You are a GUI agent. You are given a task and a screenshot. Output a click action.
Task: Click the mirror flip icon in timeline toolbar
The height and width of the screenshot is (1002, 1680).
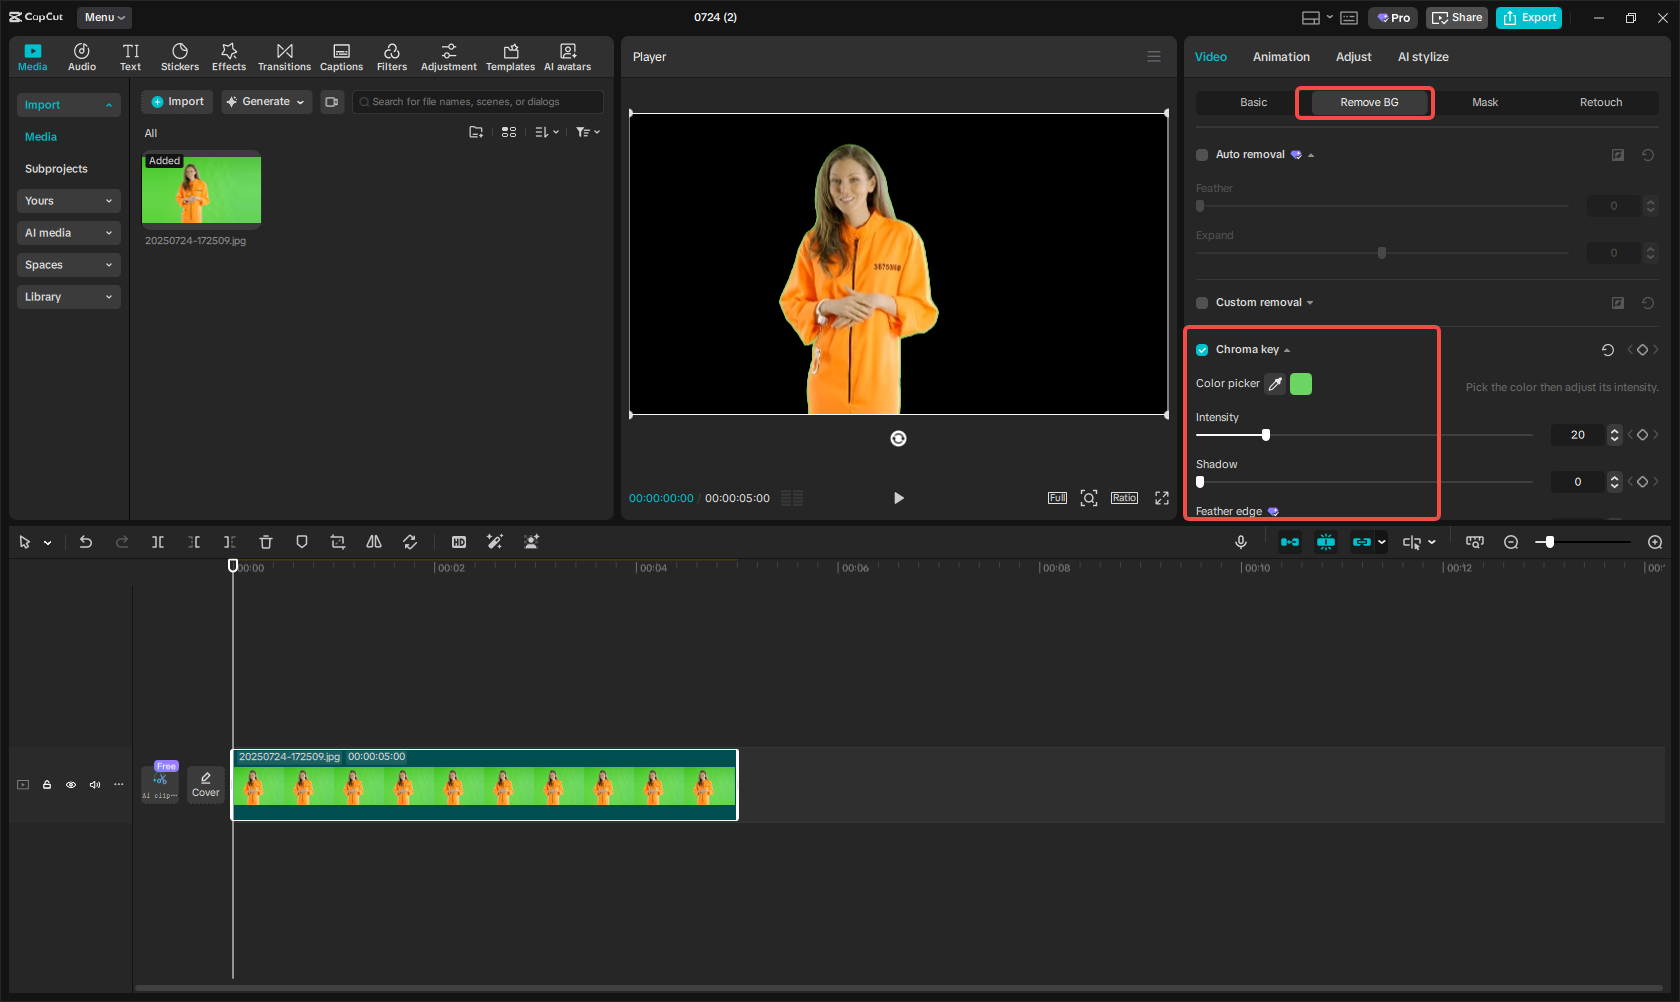[x=374, y=542]
